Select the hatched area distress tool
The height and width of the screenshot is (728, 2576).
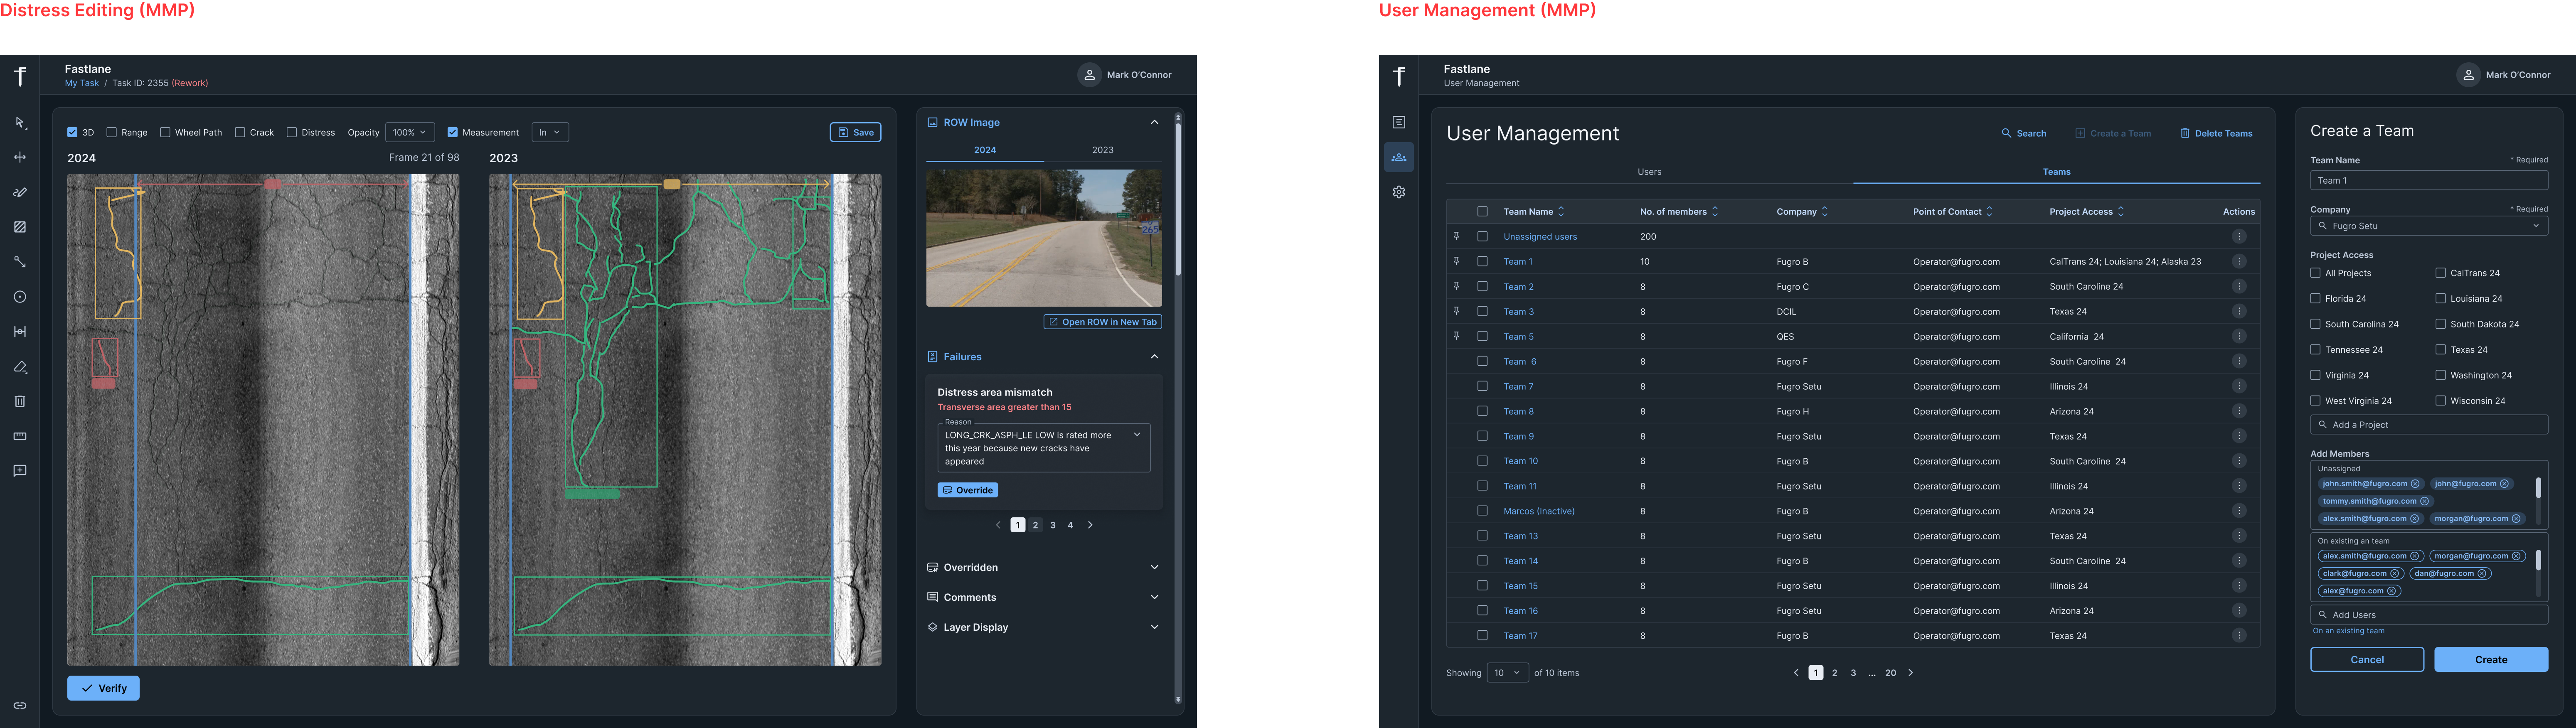pyautogui.click(x=20, y=227)
